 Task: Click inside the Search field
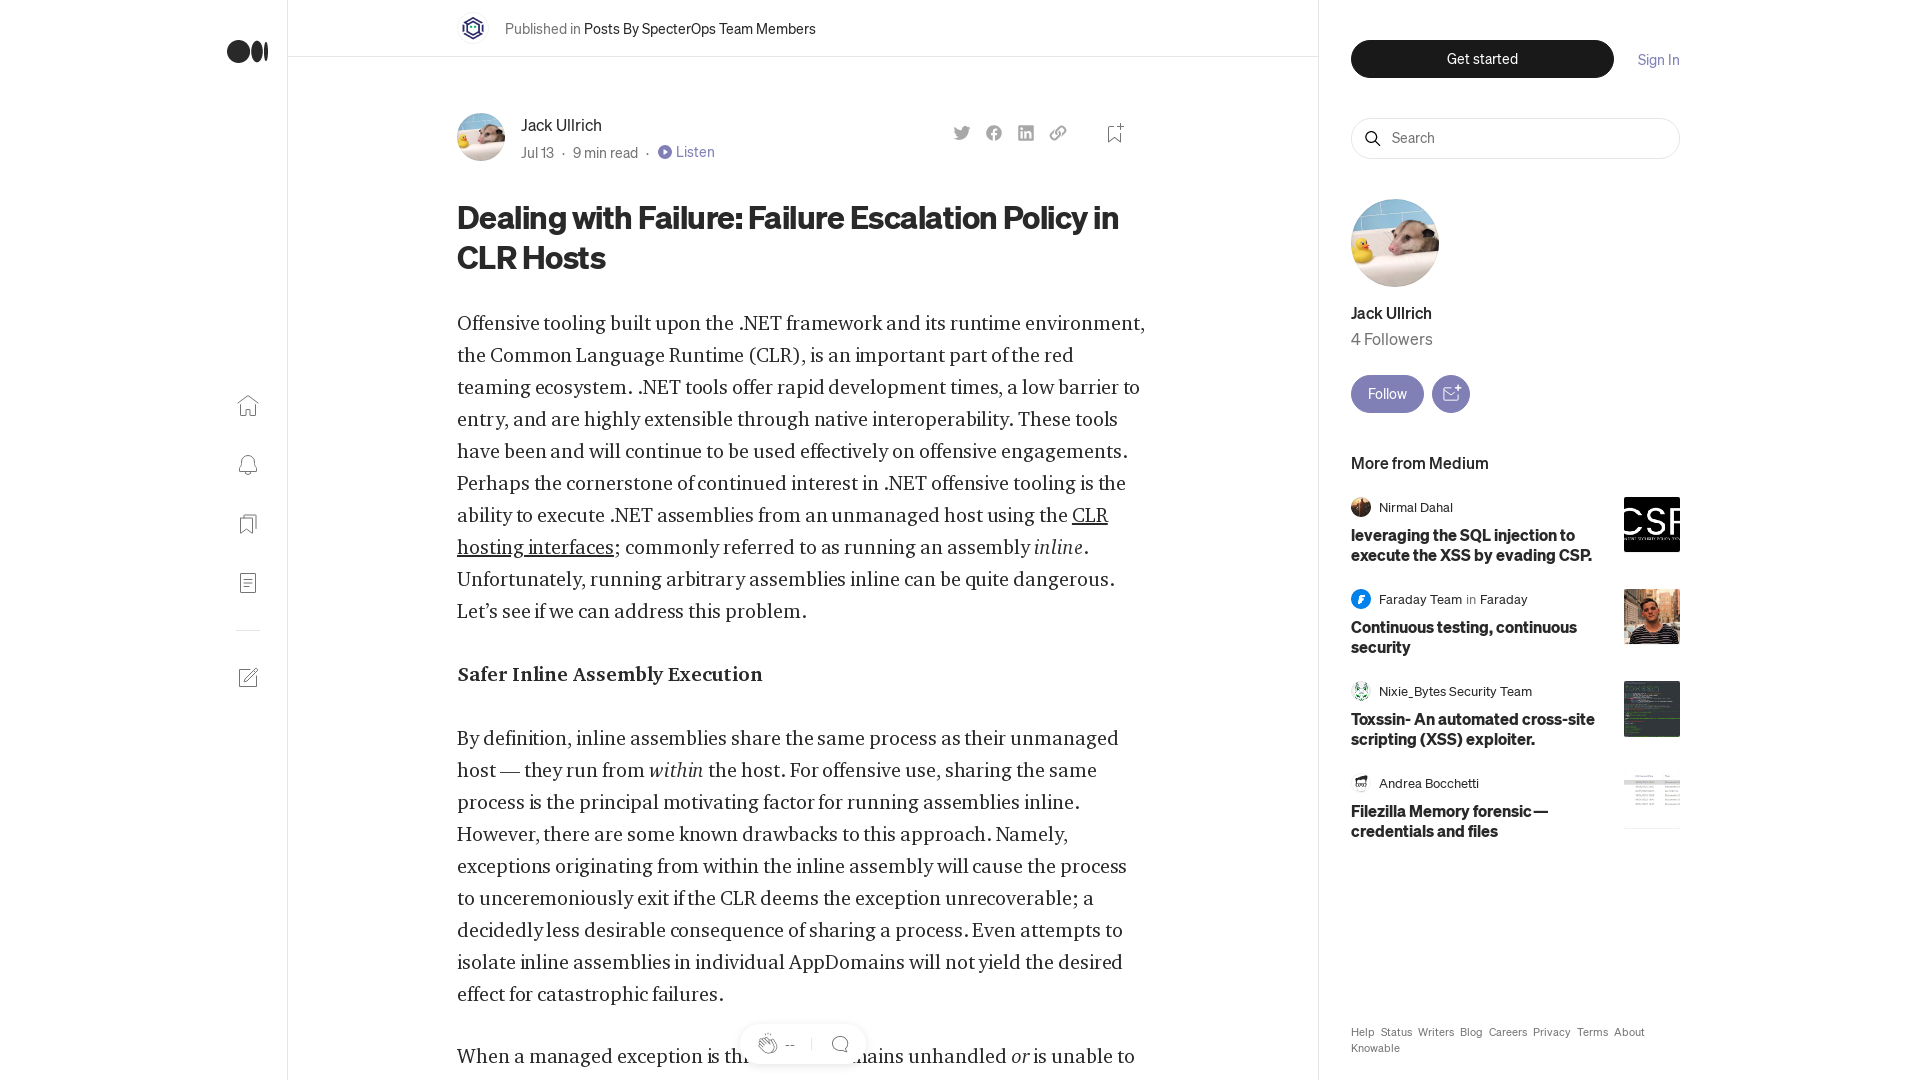(x=1514, y=138)
